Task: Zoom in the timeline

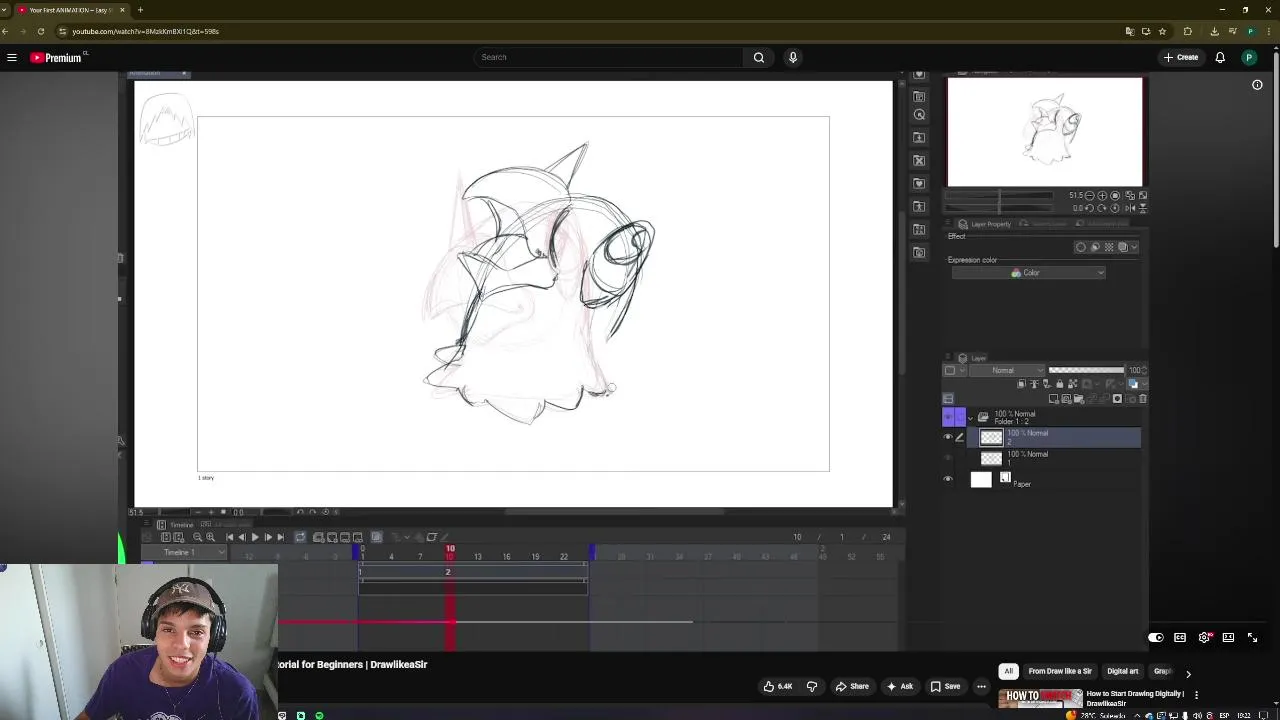Action: 210,537
